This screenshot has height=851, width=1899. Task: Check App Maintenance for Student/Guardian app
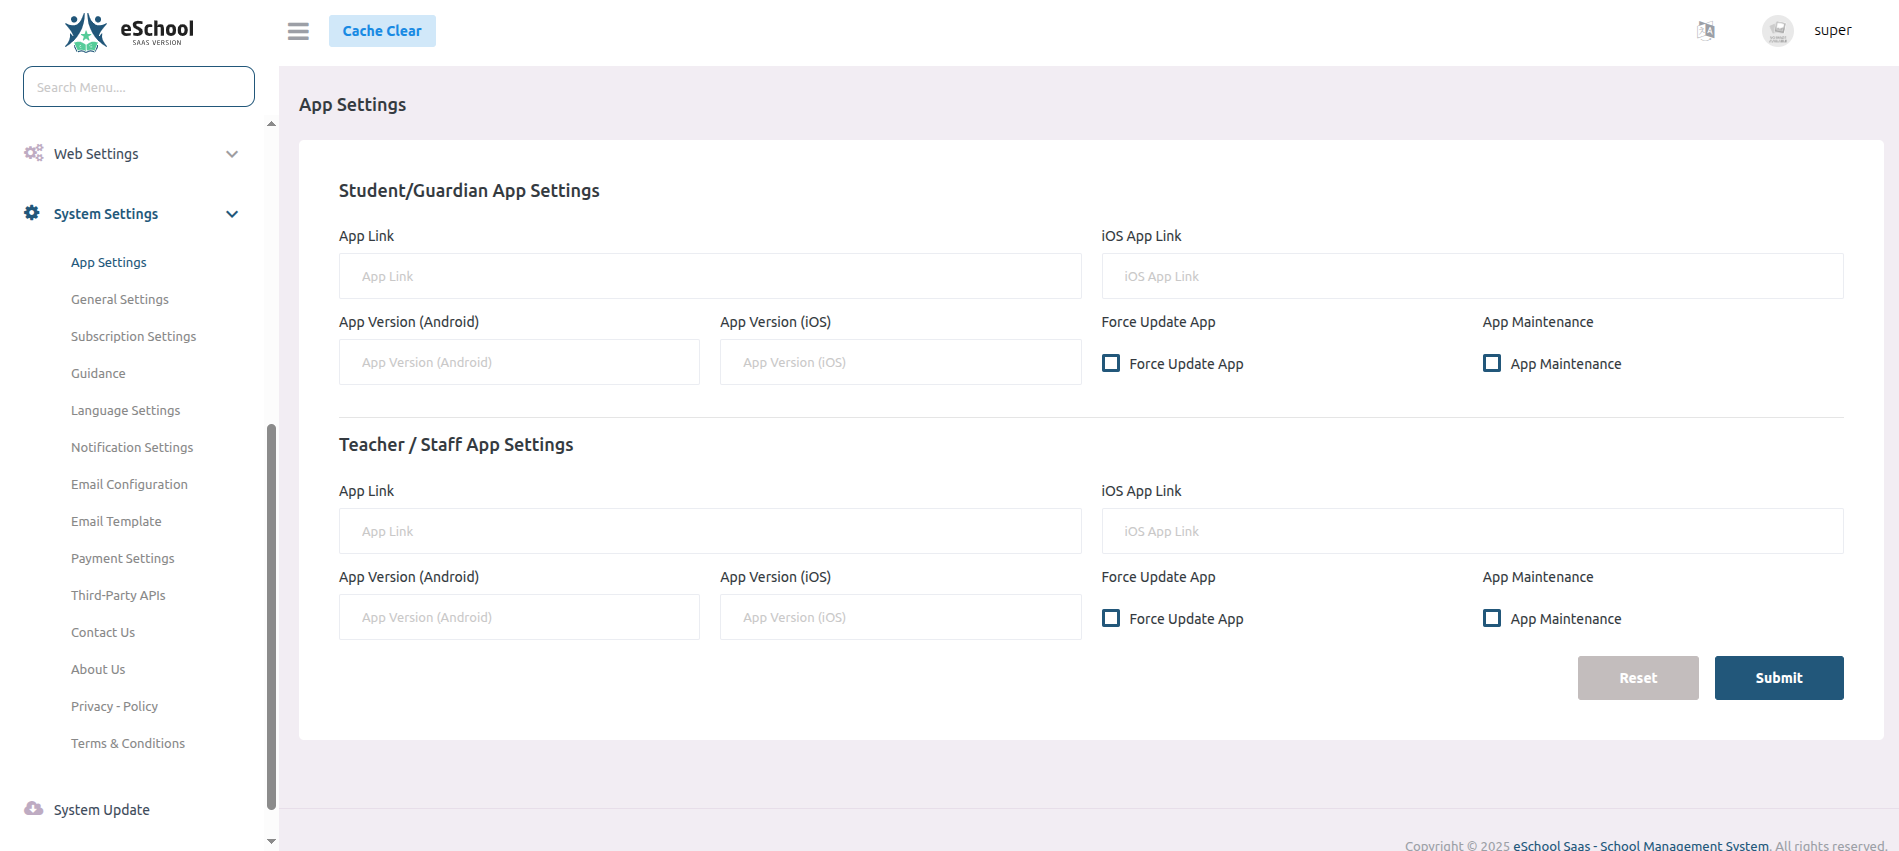(x=1492, y=363)
